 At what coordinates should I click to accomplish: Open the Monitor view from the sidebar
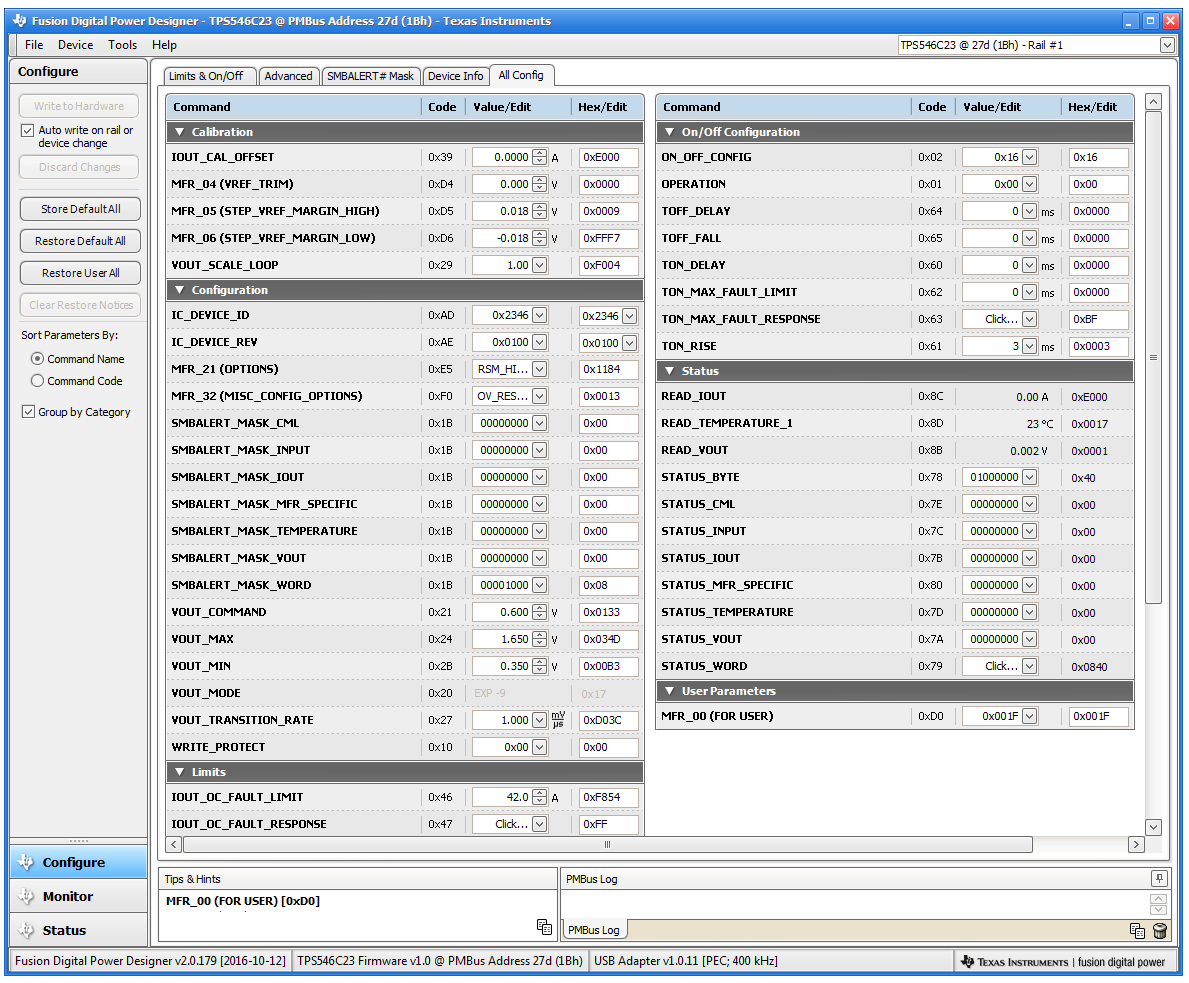[67, 896]
